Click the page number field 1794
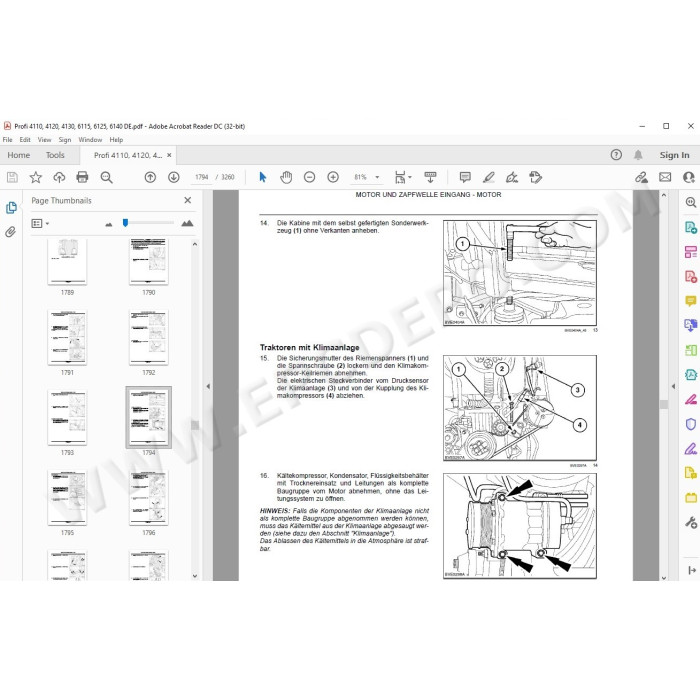700x700 pixels. coord(202,177)
